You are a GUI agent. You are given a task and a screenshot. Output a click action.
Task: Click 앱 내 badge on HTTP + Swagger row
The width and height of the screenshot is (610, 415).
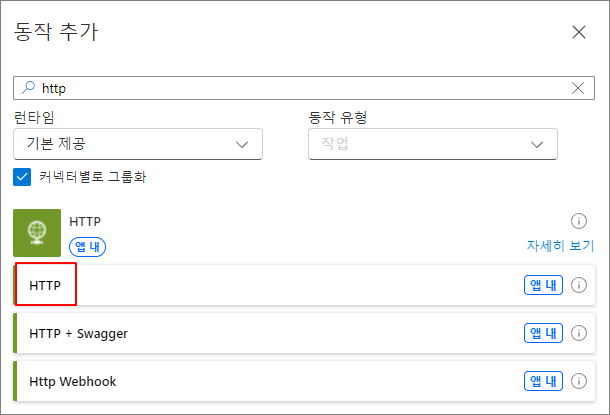click(x=543, y=333)
